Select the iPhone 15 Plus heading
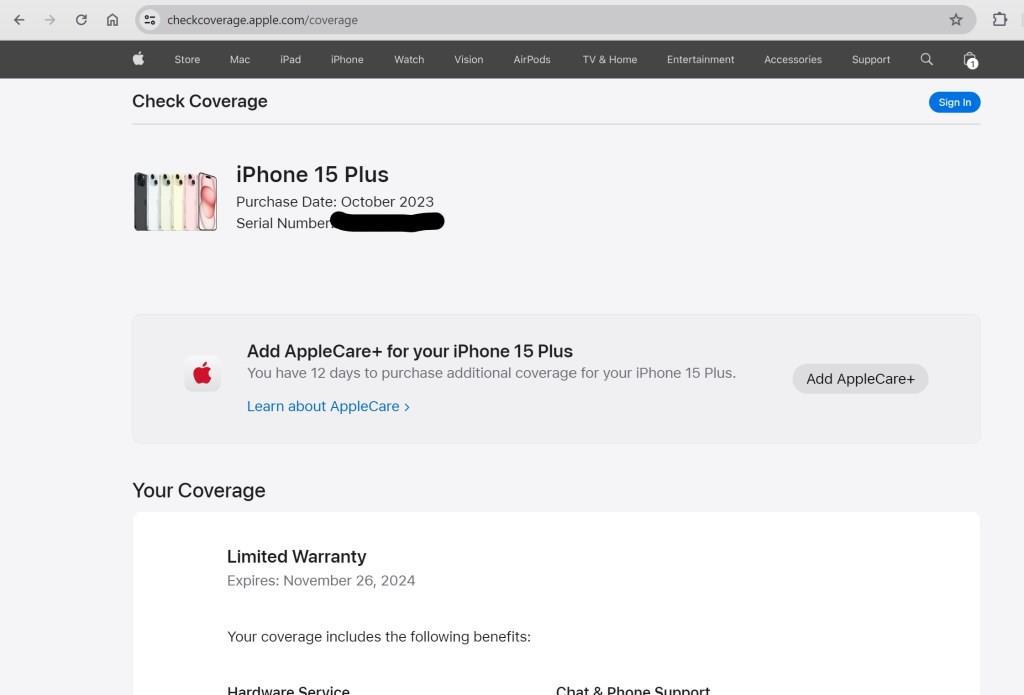1024x695 pixels. (x=312, y=174)
